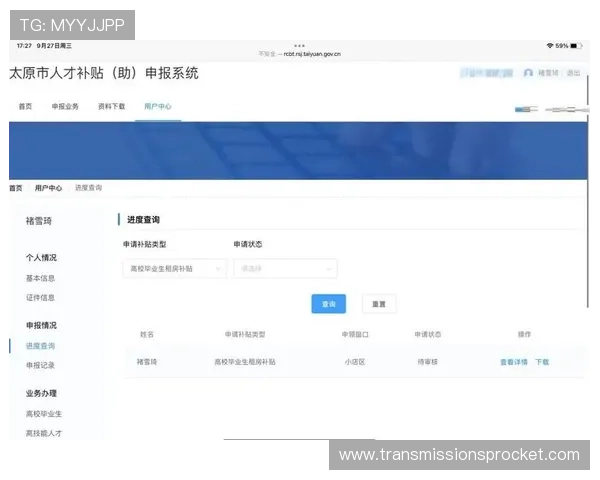Viewport: 600px width, 480px height.
Task: Click 高校毕业生租房补贴 cell in table
Action: tap(245, 362)
